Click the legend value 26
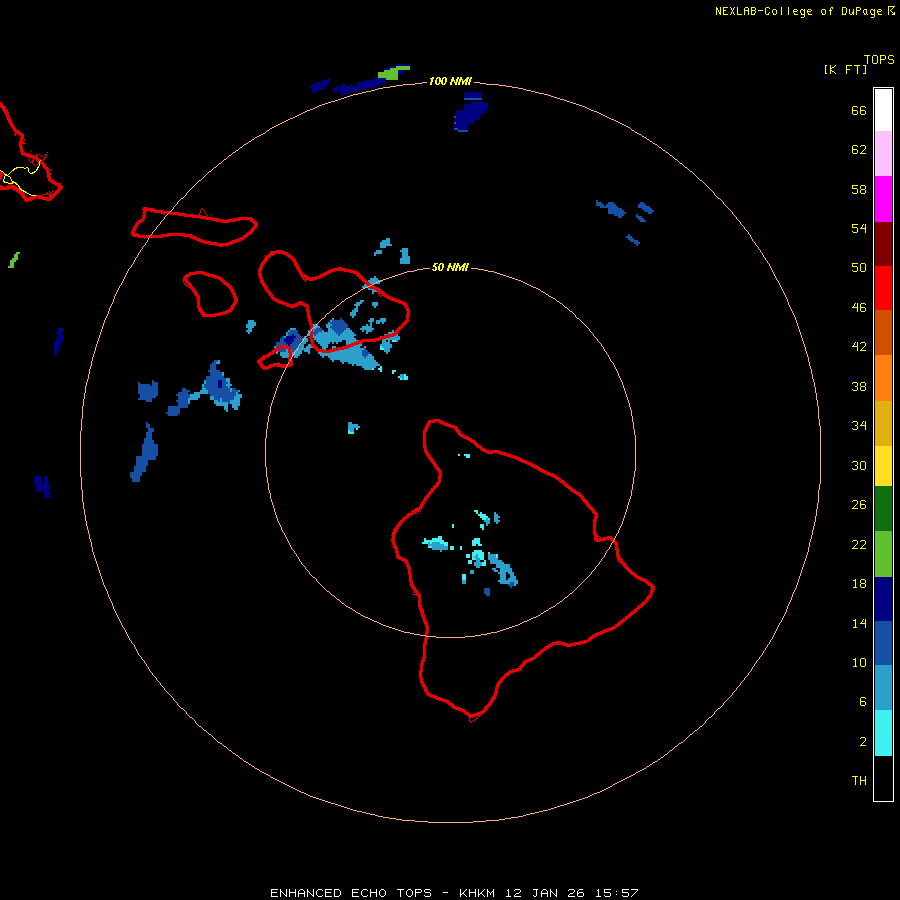 (x=859, y=505)
